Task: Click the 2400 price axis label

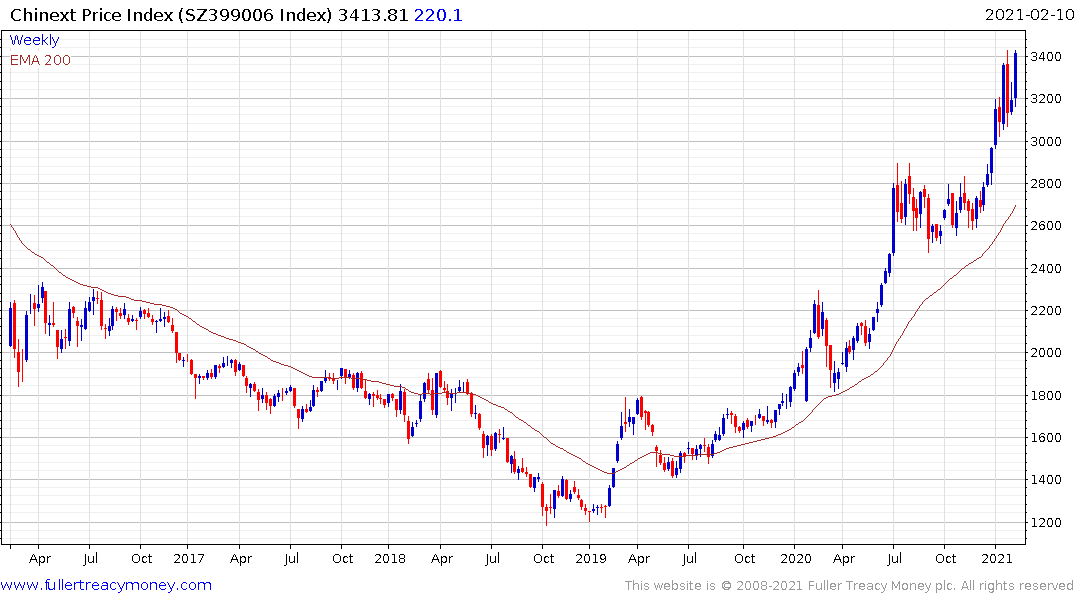Action: tap(1046, 268)
